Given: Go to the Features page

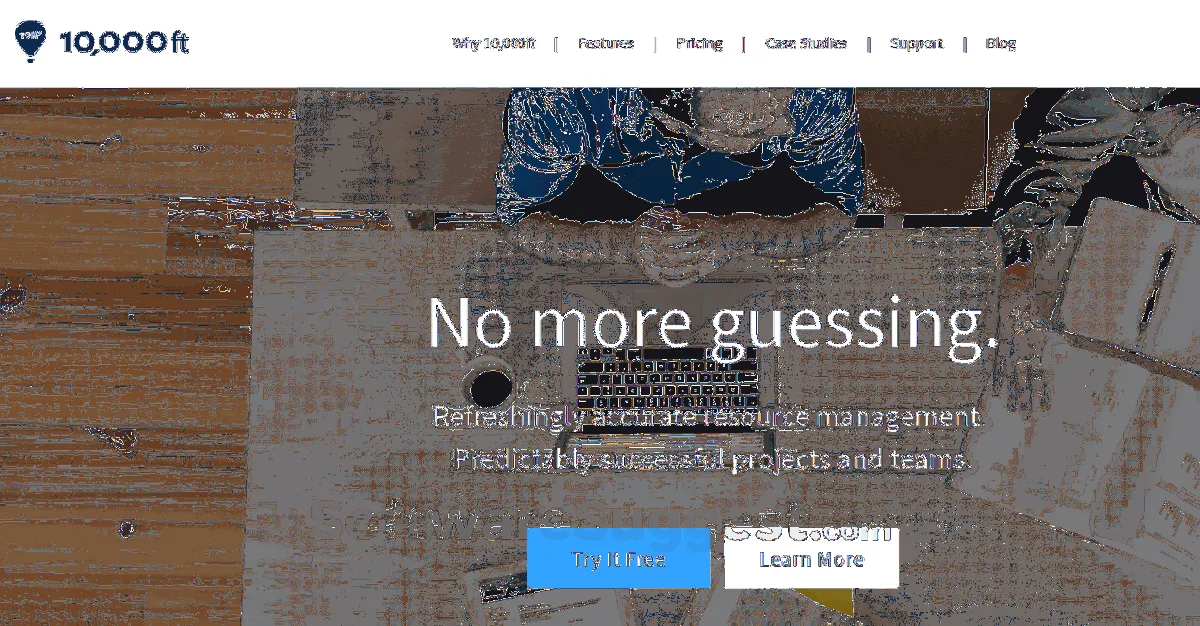Looking at the screenshot, I should tap(606, 43).
